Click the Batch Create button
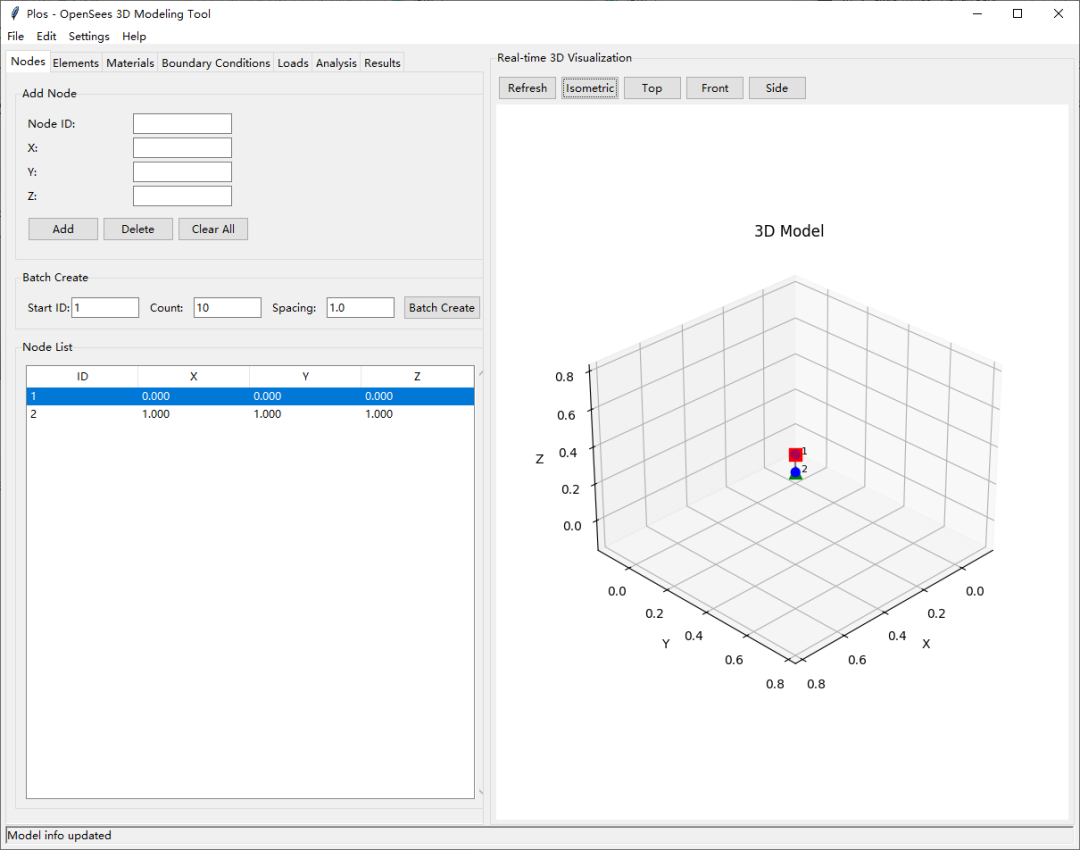This screenshot has height=850, width=1080. tap(442, 308)
